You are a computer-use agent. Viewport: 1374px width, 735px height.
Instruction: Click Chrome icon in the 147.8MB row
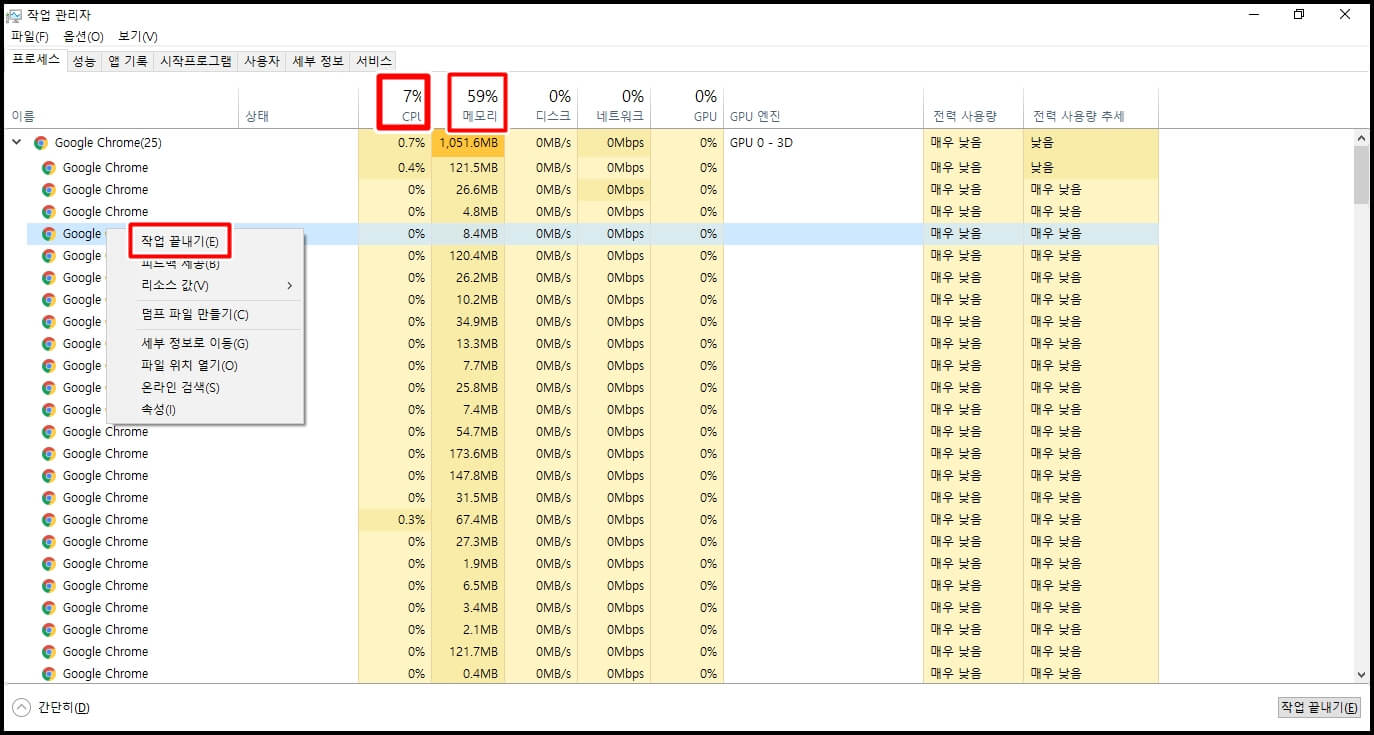point(49,476)
